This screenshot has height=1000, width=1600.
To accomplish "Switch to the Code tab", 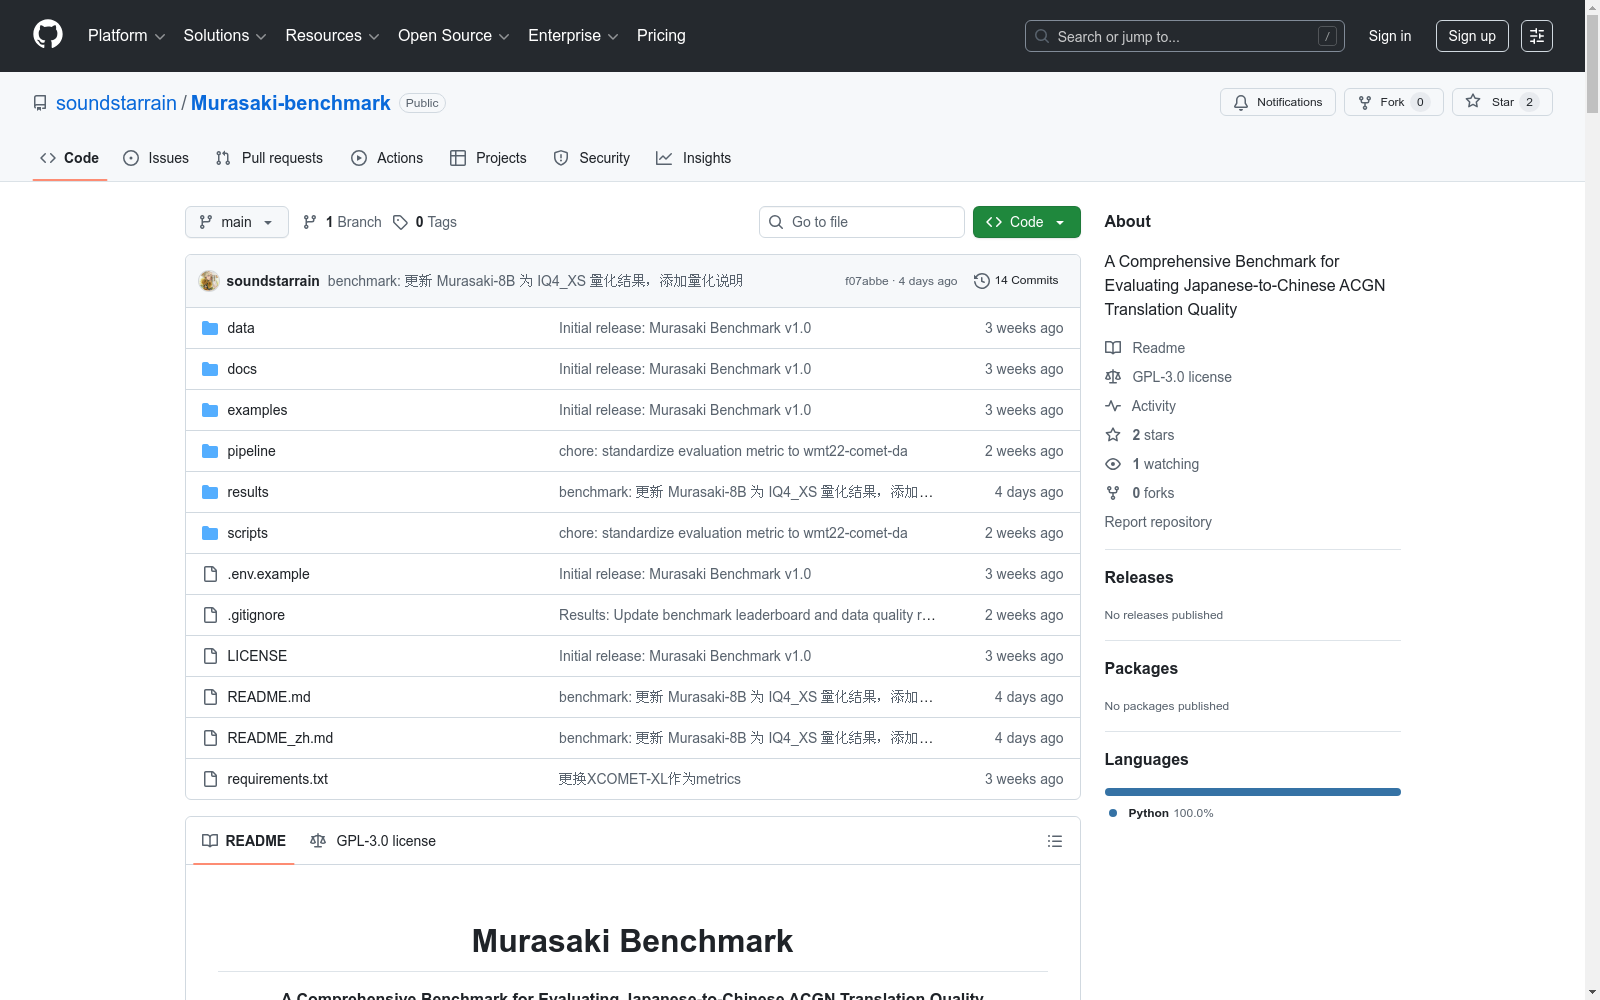I will [70, 158].
